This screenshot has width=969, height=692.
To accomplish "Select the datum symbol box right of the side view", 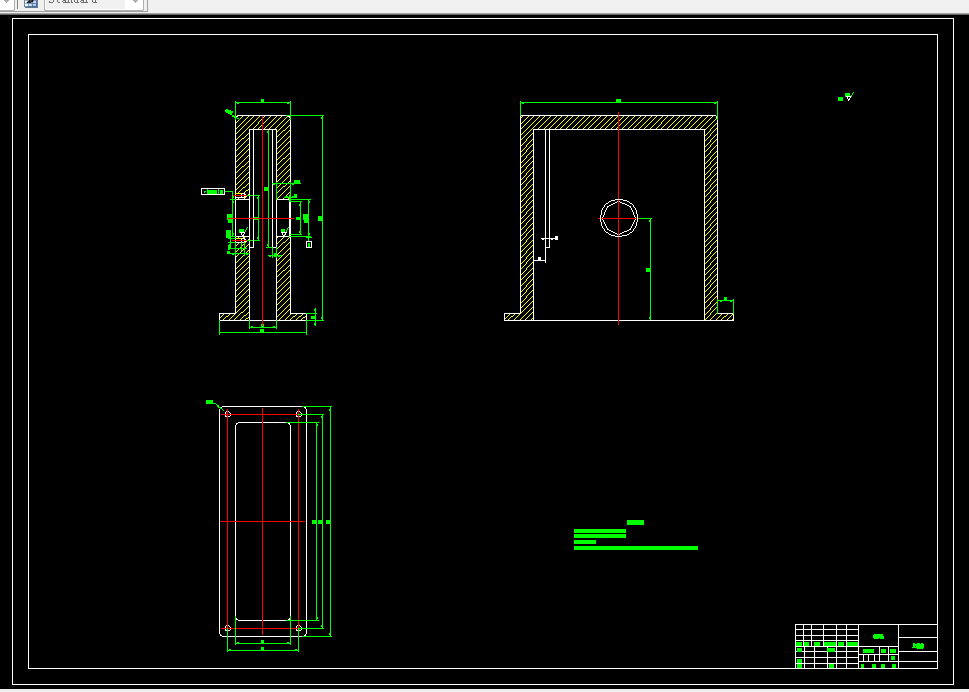I will pyautogui.click(x=309, y=245).
